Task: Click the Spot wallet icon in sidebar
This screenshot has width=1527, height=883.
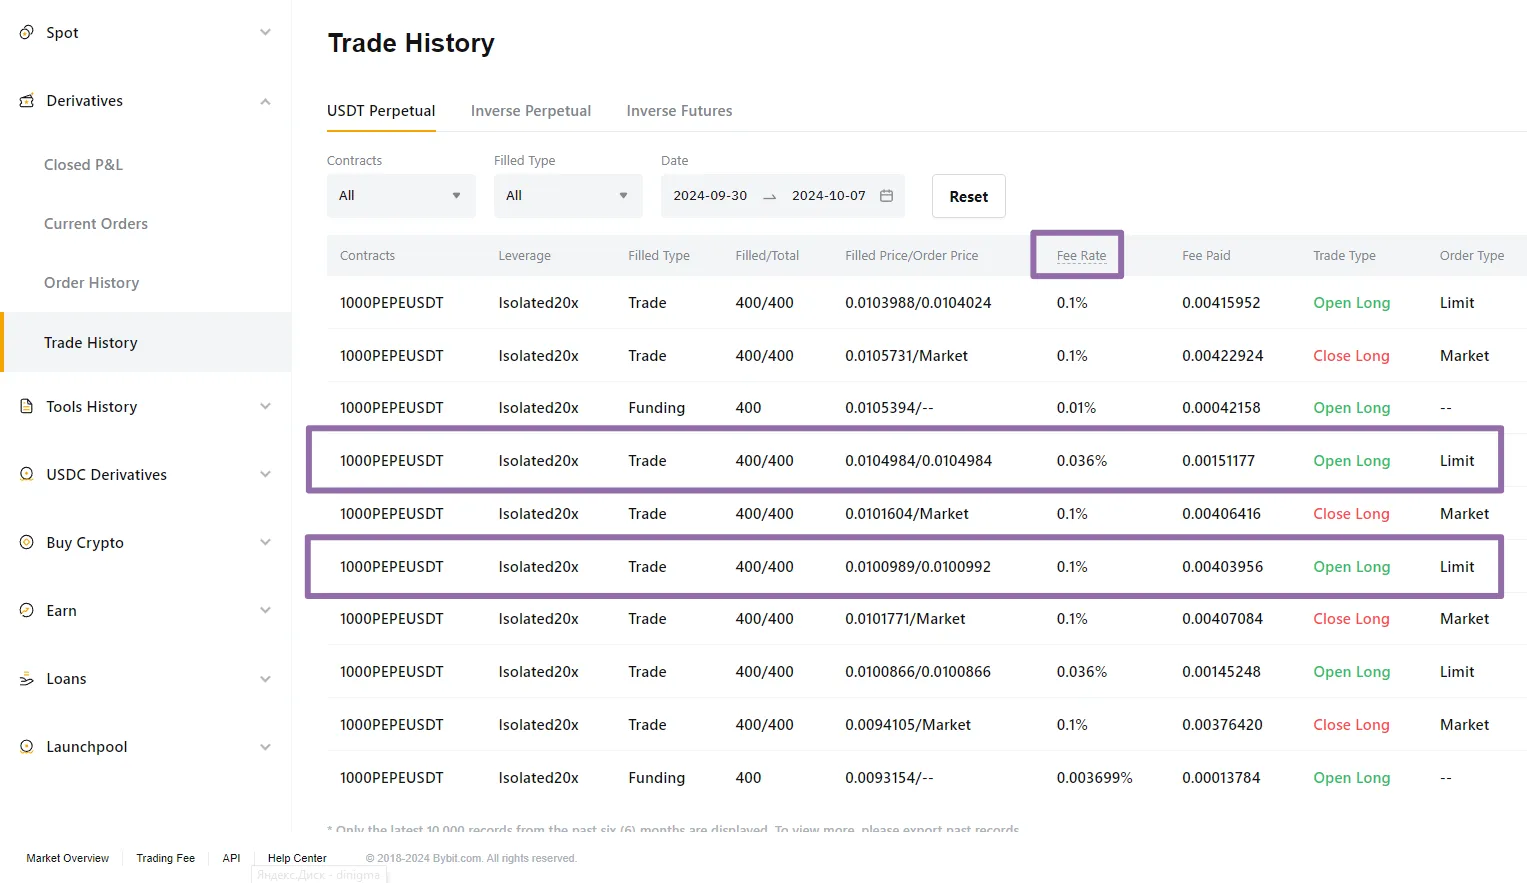Action: 27,33
